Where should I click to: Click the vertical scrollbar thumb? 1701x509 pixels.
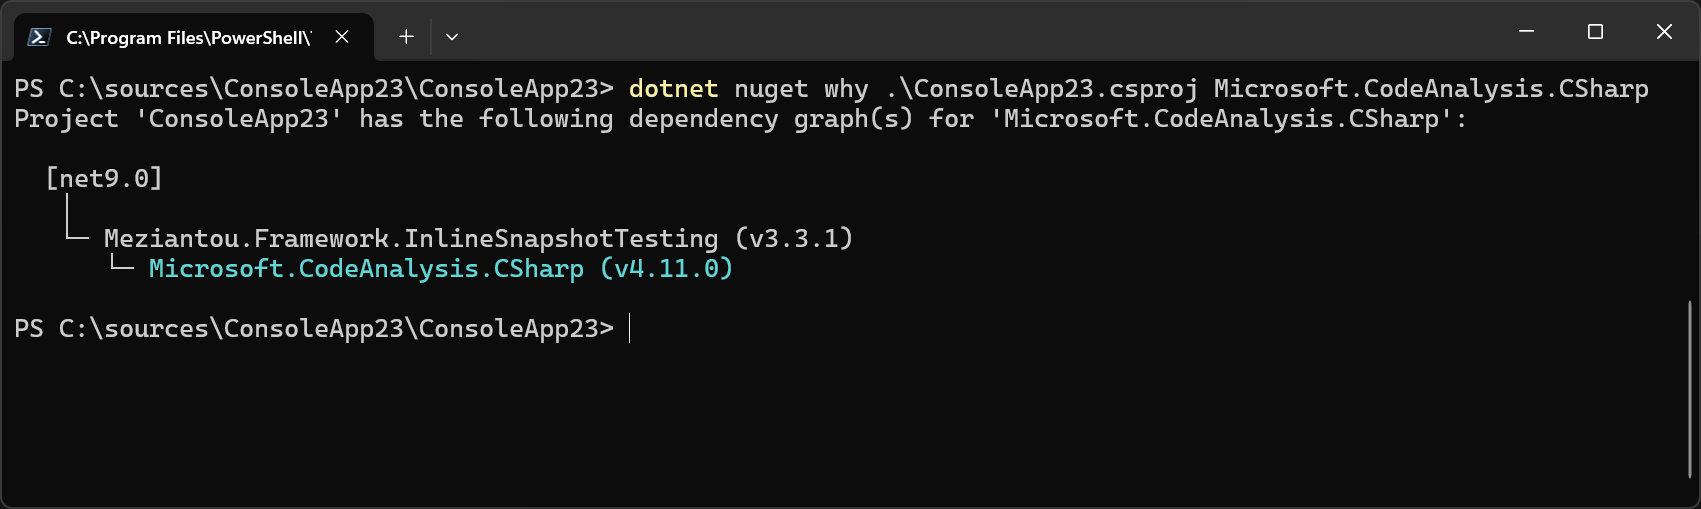tap(1689, 388)
